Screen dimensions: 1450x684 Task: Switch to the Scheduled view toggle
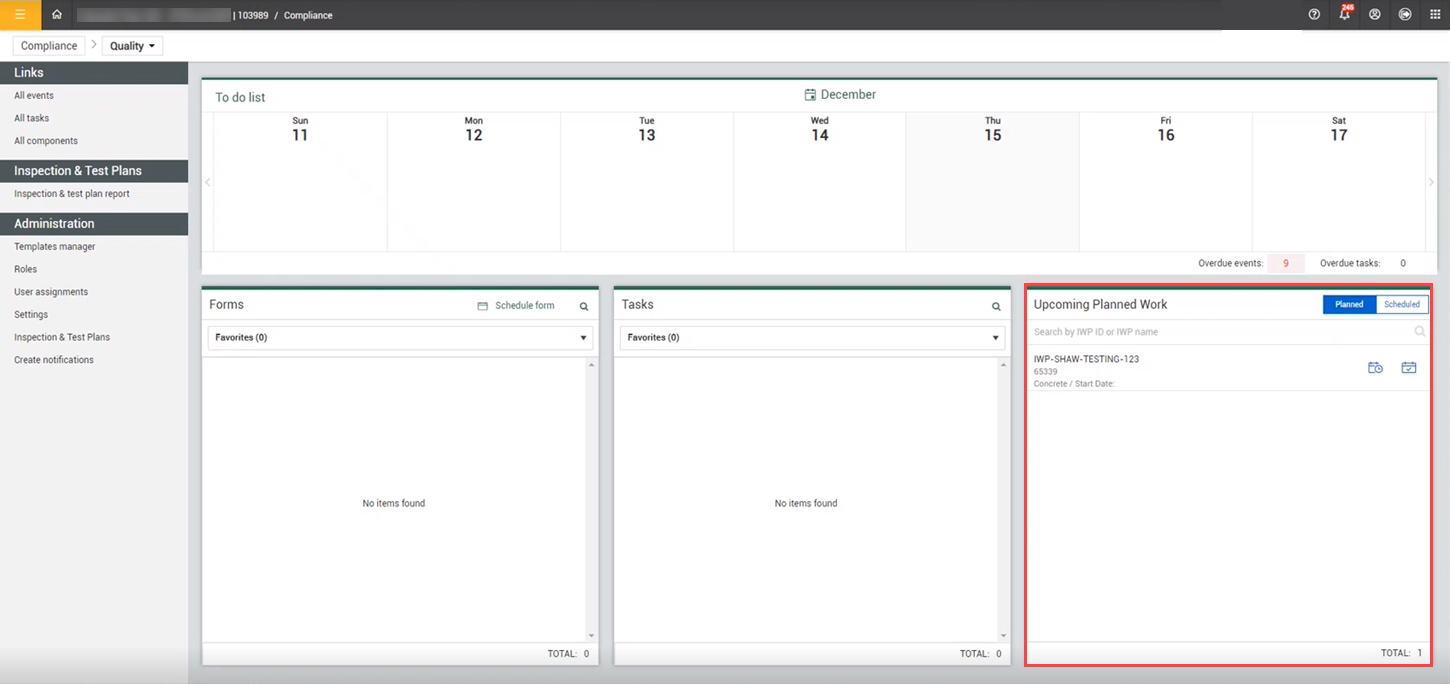(1401, 304)
